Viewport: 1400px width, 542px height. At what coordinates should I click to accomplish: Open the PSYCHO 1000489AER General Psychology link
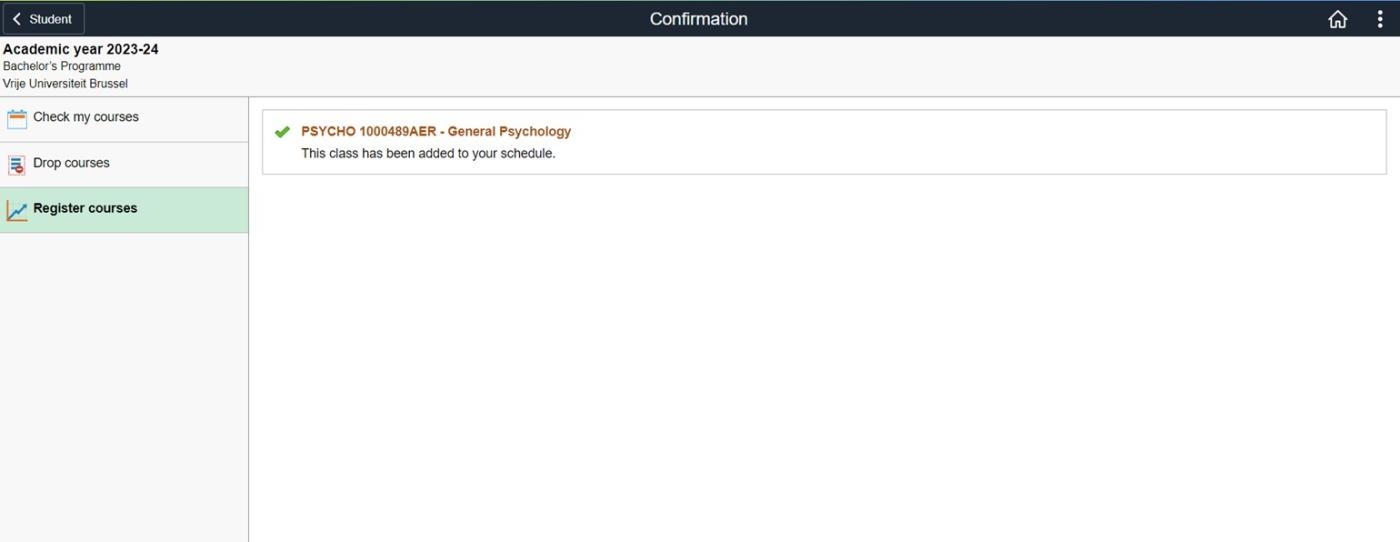click(x=435, y=131)
